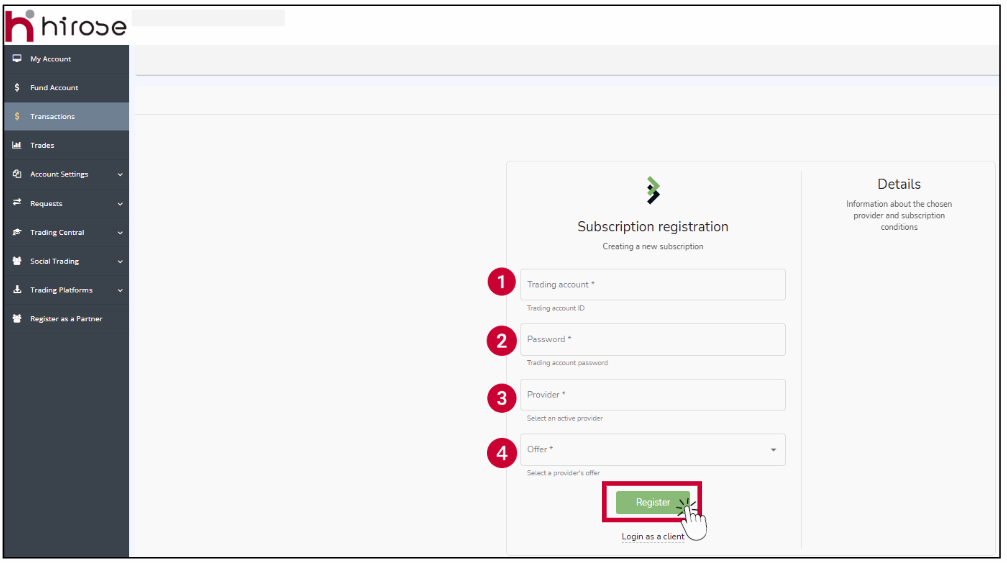Expand the Requests menu chevron

120,204
